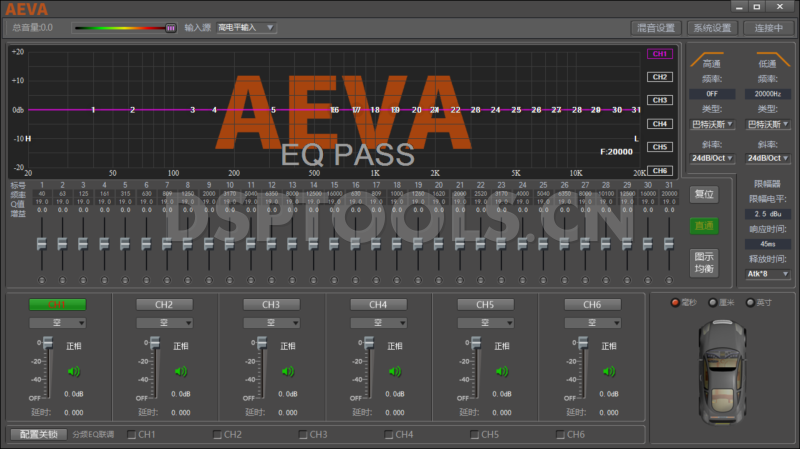
Task: Open the CH6 speaker assignment dropdown
Action: (x=593, y=323)
